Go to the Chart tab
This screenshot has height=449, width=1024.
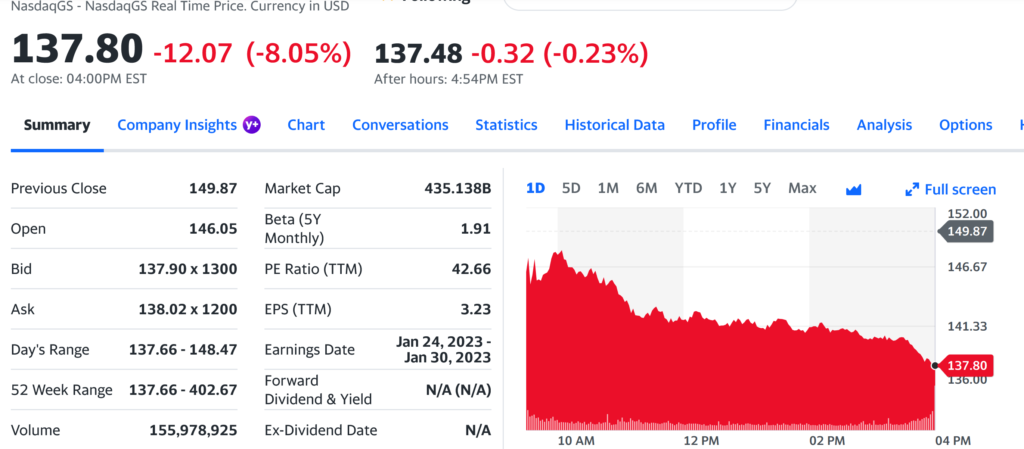306,125
